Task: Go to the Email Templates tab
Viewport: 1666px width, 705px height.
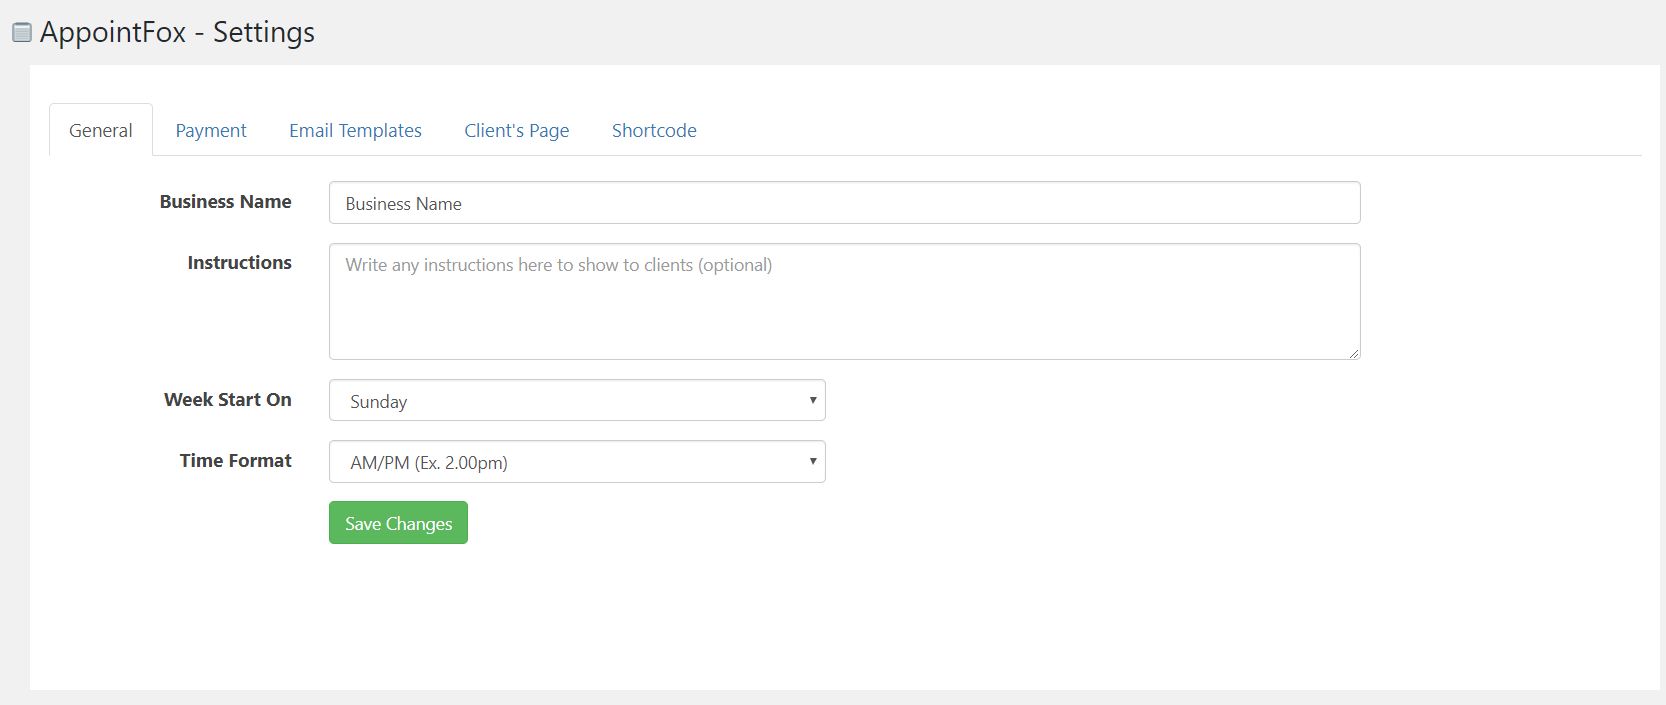Action: (x=355, y=131)
